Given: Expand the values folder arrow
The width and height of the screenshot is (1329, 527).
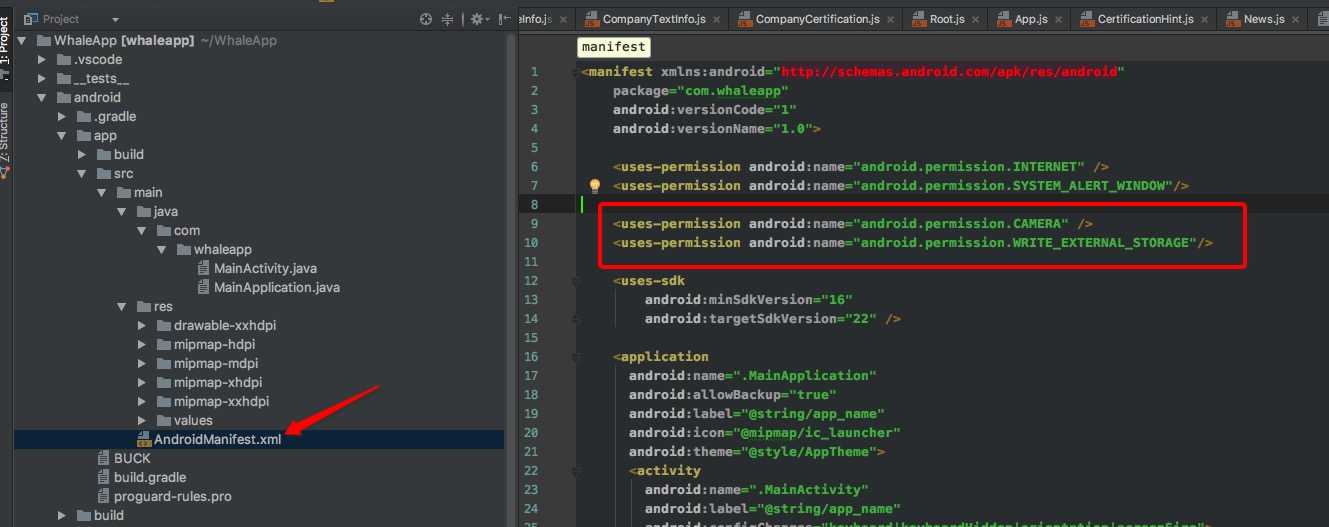Looking at the screenshot, I should tap(141, 421).
